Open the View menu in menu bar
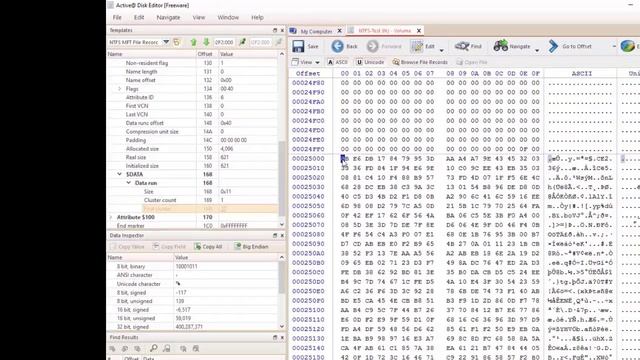640x360 pixels. (x=199, y=18)
